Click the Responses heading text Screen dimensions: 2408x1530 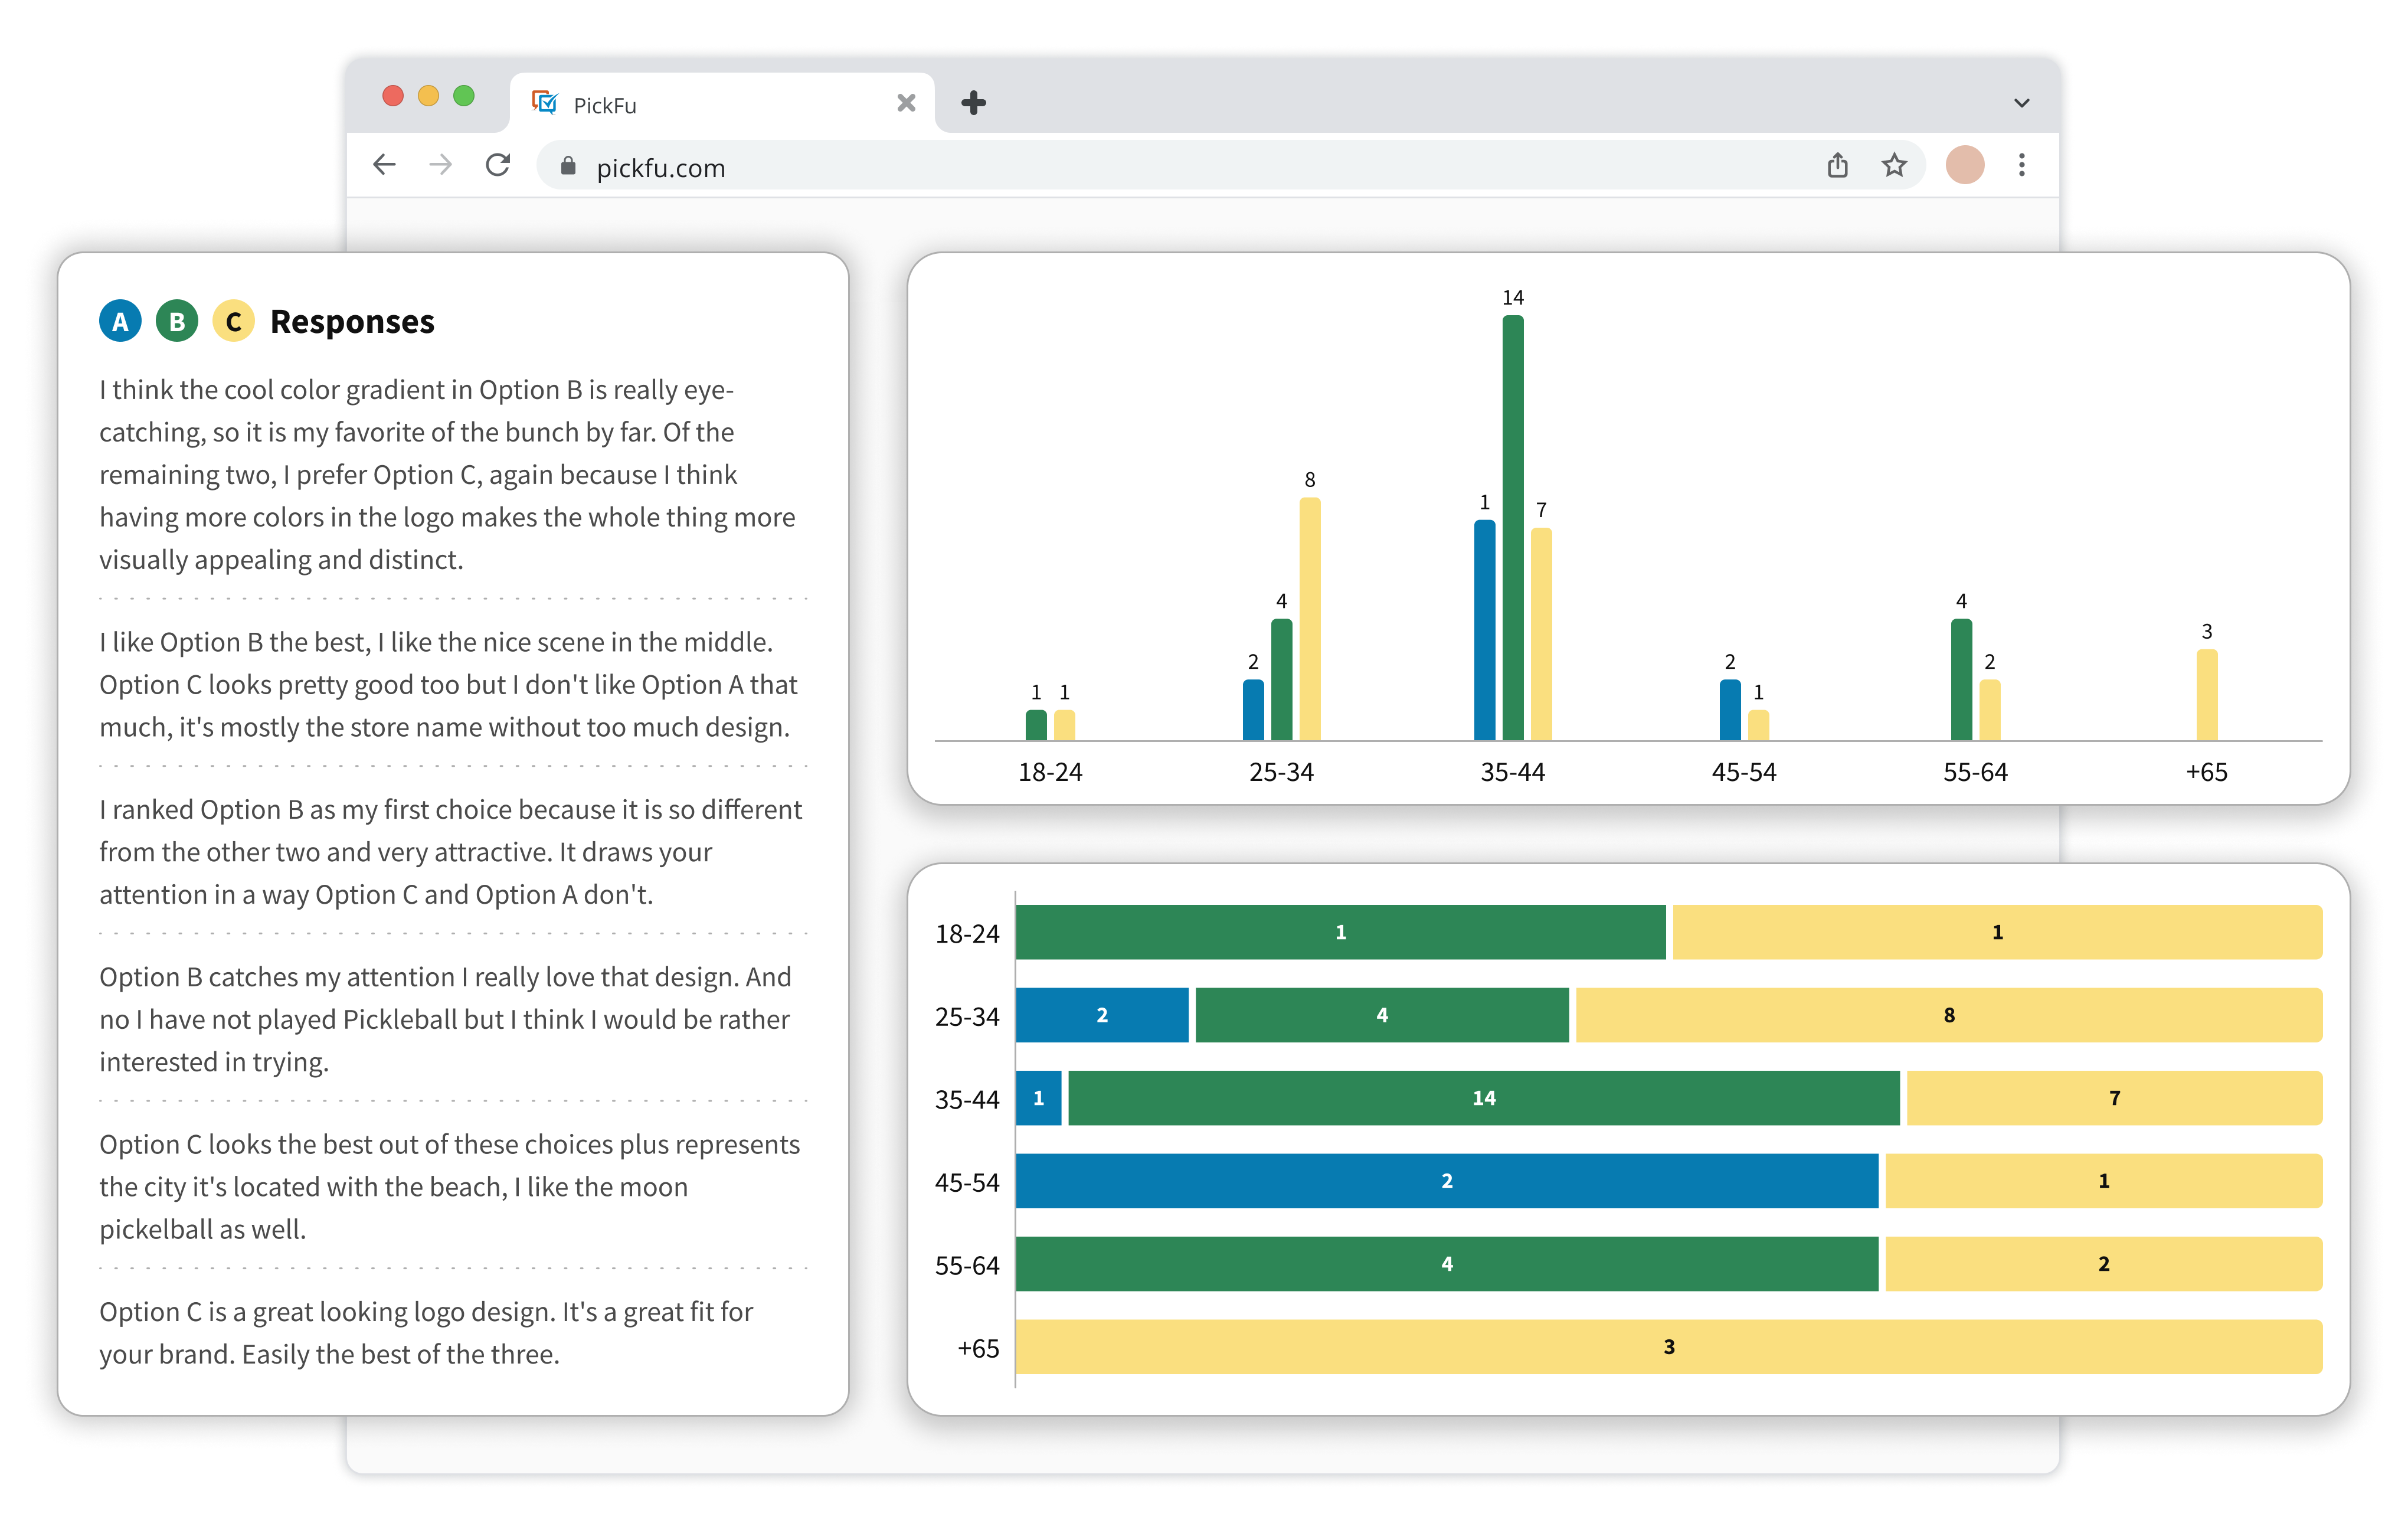(352, 321)
